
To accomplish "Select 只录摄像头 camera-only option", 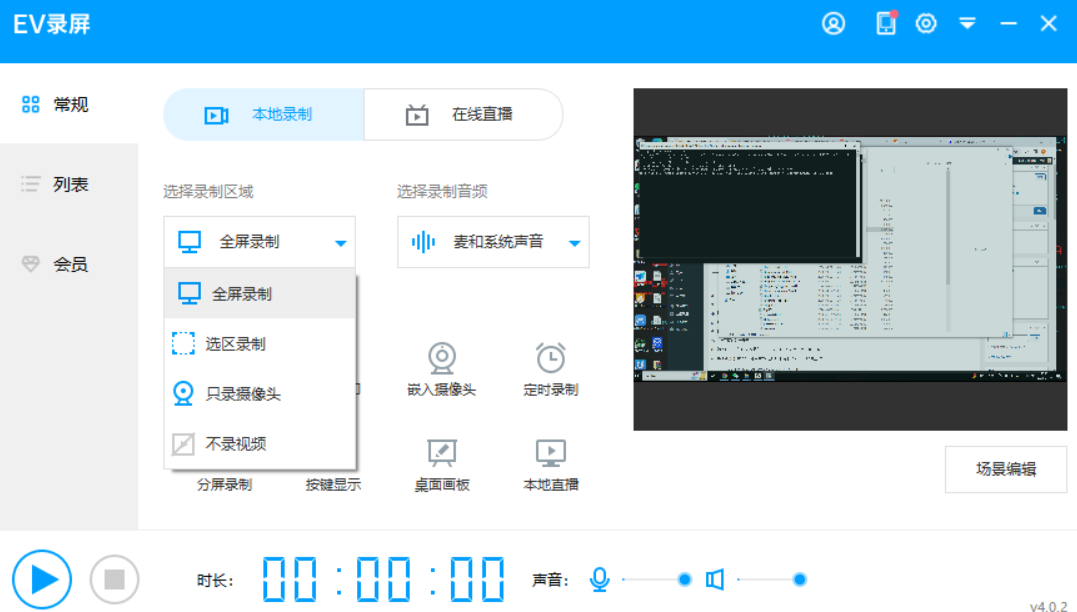I will tap(243, 394).
